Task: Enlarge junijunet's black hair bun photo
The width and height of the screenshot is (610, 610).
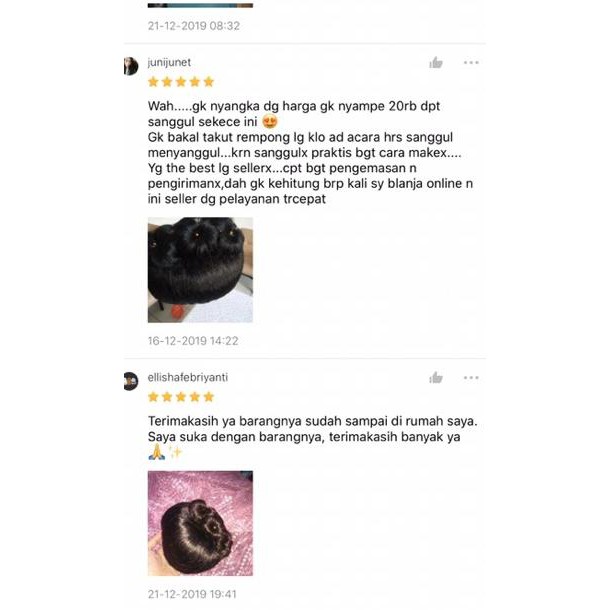Action: tap(200, 270)
